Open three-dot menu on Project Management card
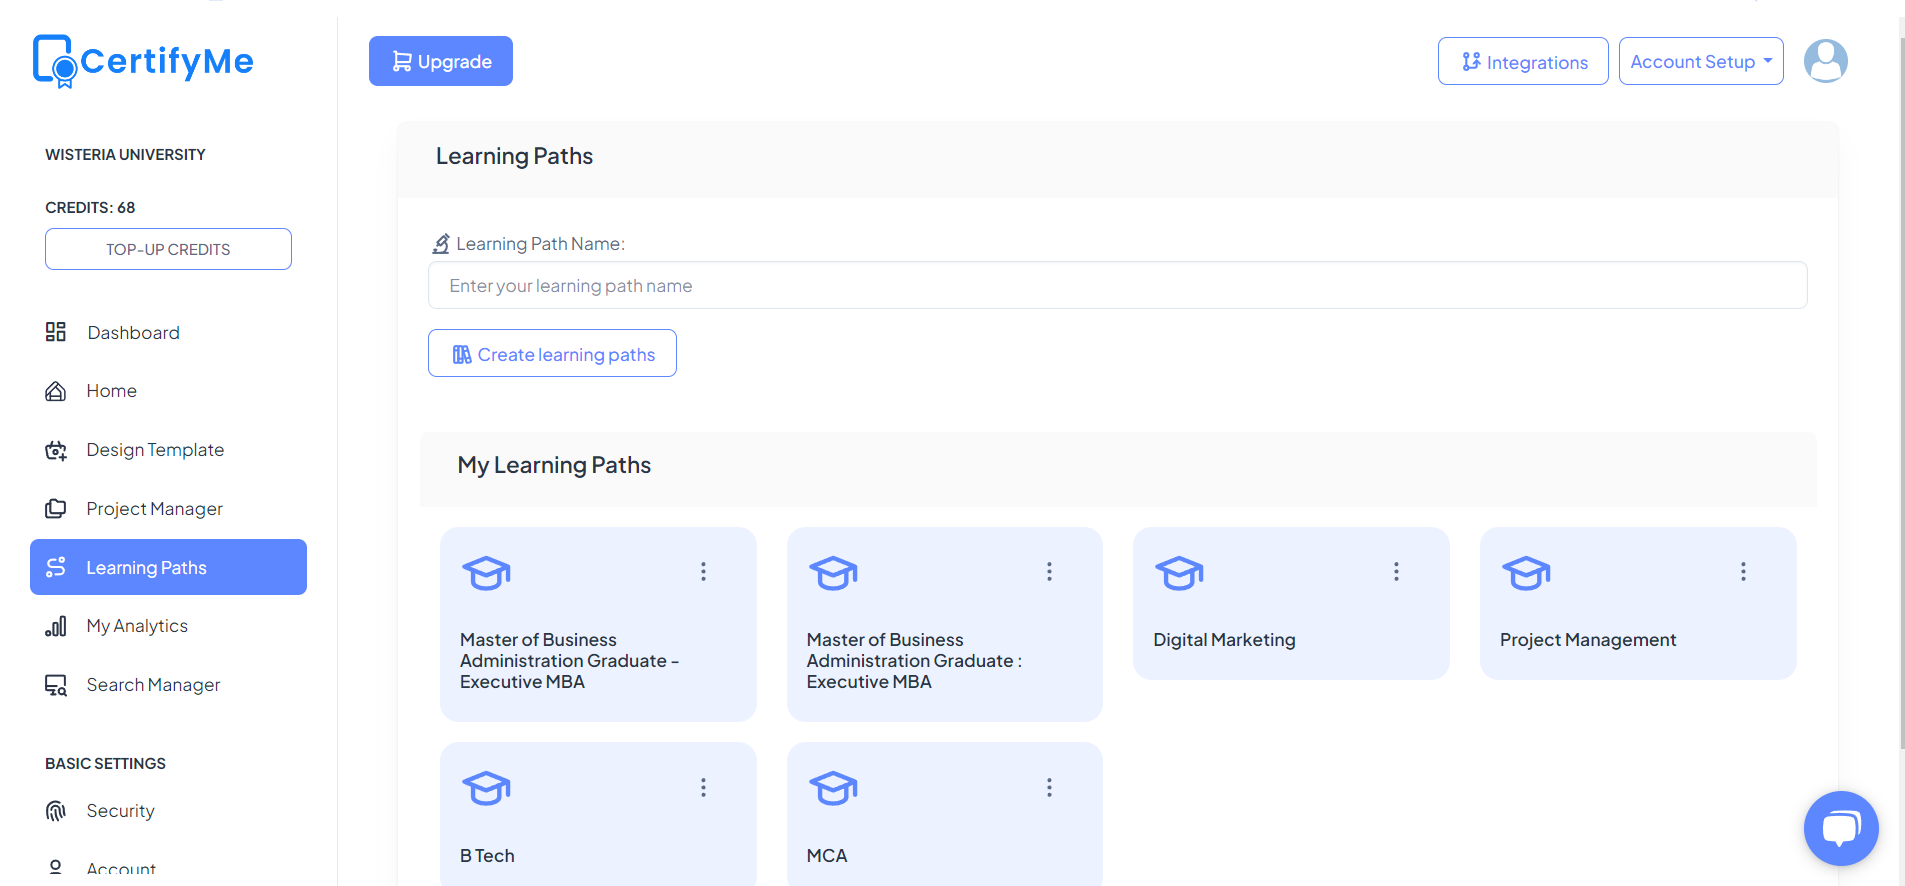The height and width of the screenshot is (886, 1905). point(1743,571)
